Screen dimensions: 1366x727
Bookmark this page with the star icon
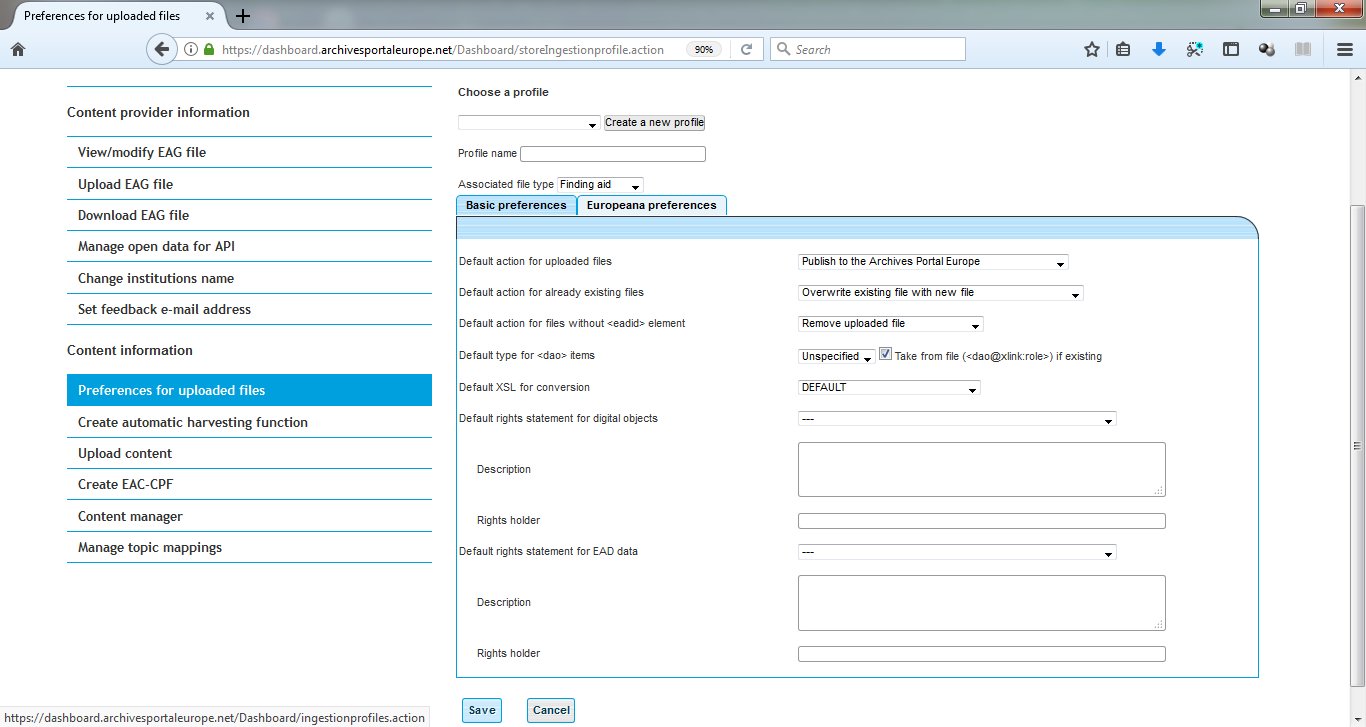1092,49
